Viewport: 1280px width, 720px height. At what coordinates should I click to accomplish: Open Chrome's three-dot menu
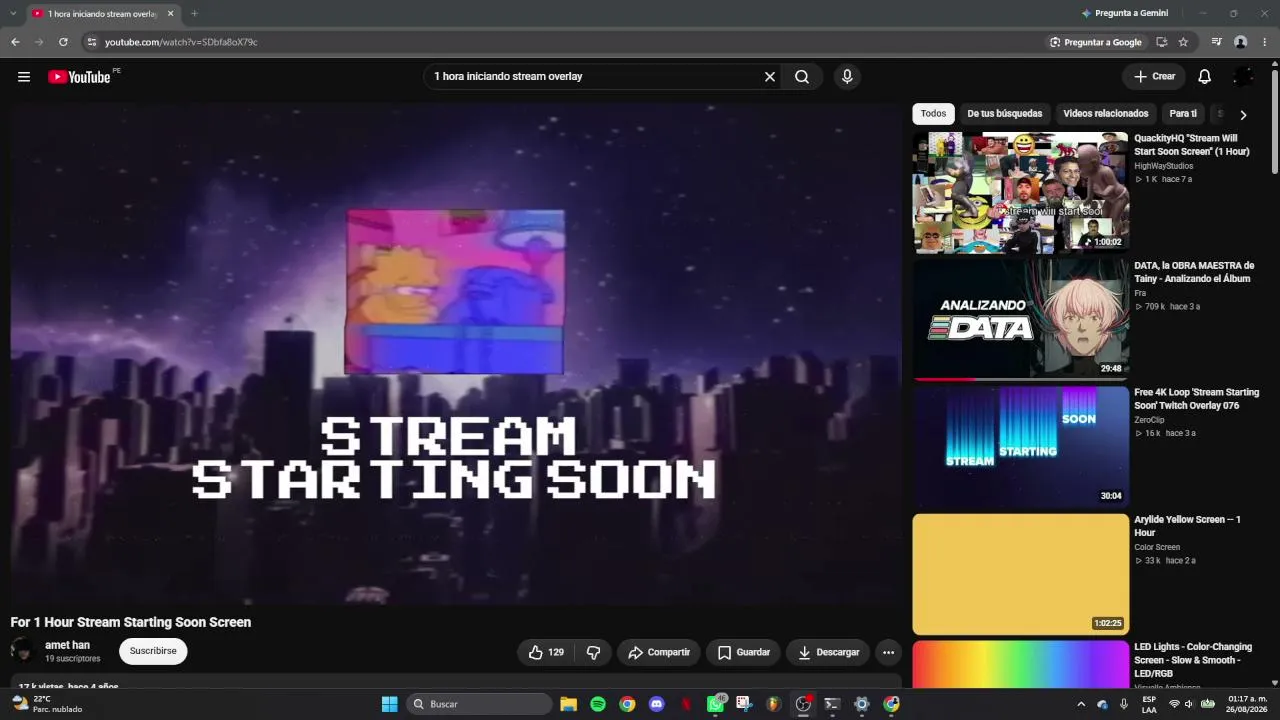click(1265, 42)
